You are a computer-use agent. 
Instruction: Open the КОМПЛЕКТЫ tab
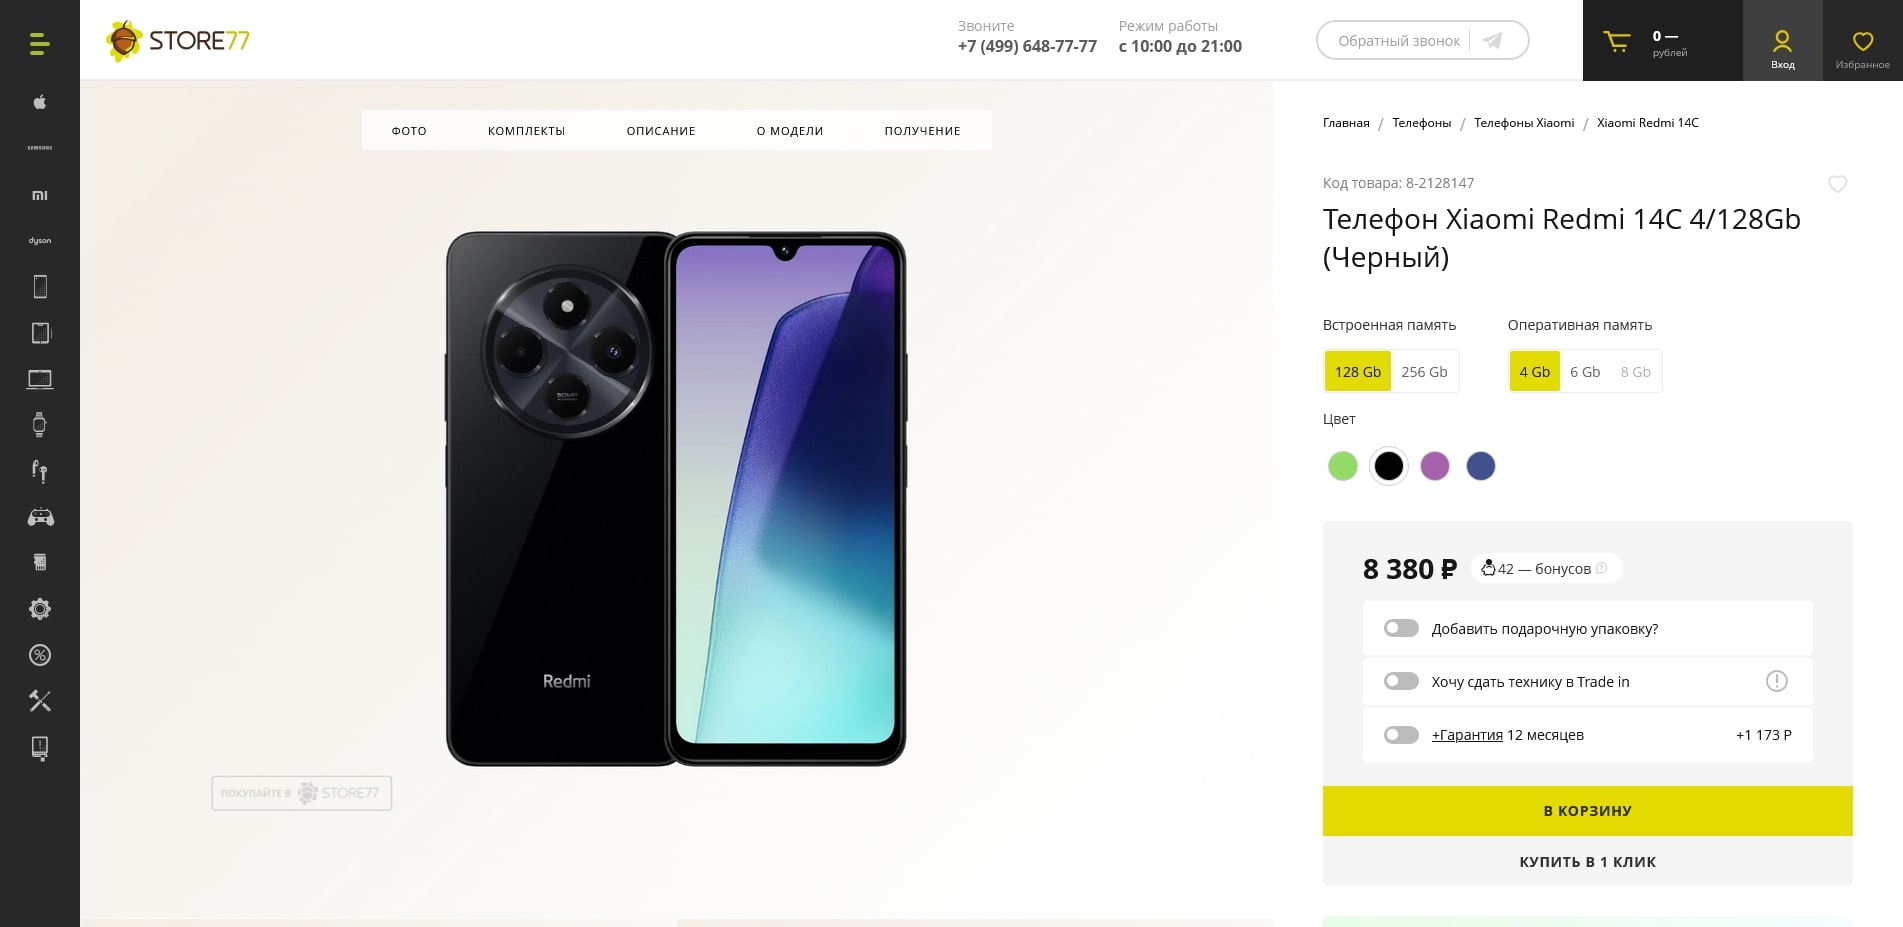(526, 131)
